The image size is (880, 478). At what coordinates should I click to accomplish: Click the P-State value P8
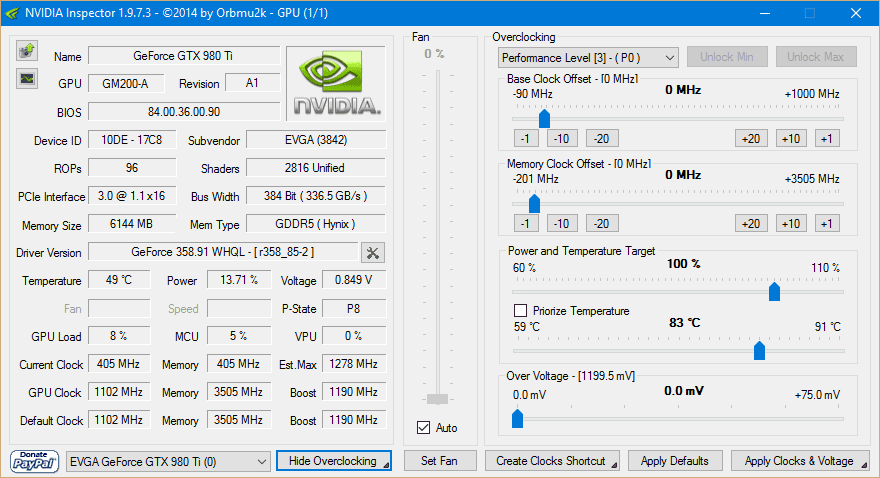point(354,308)
